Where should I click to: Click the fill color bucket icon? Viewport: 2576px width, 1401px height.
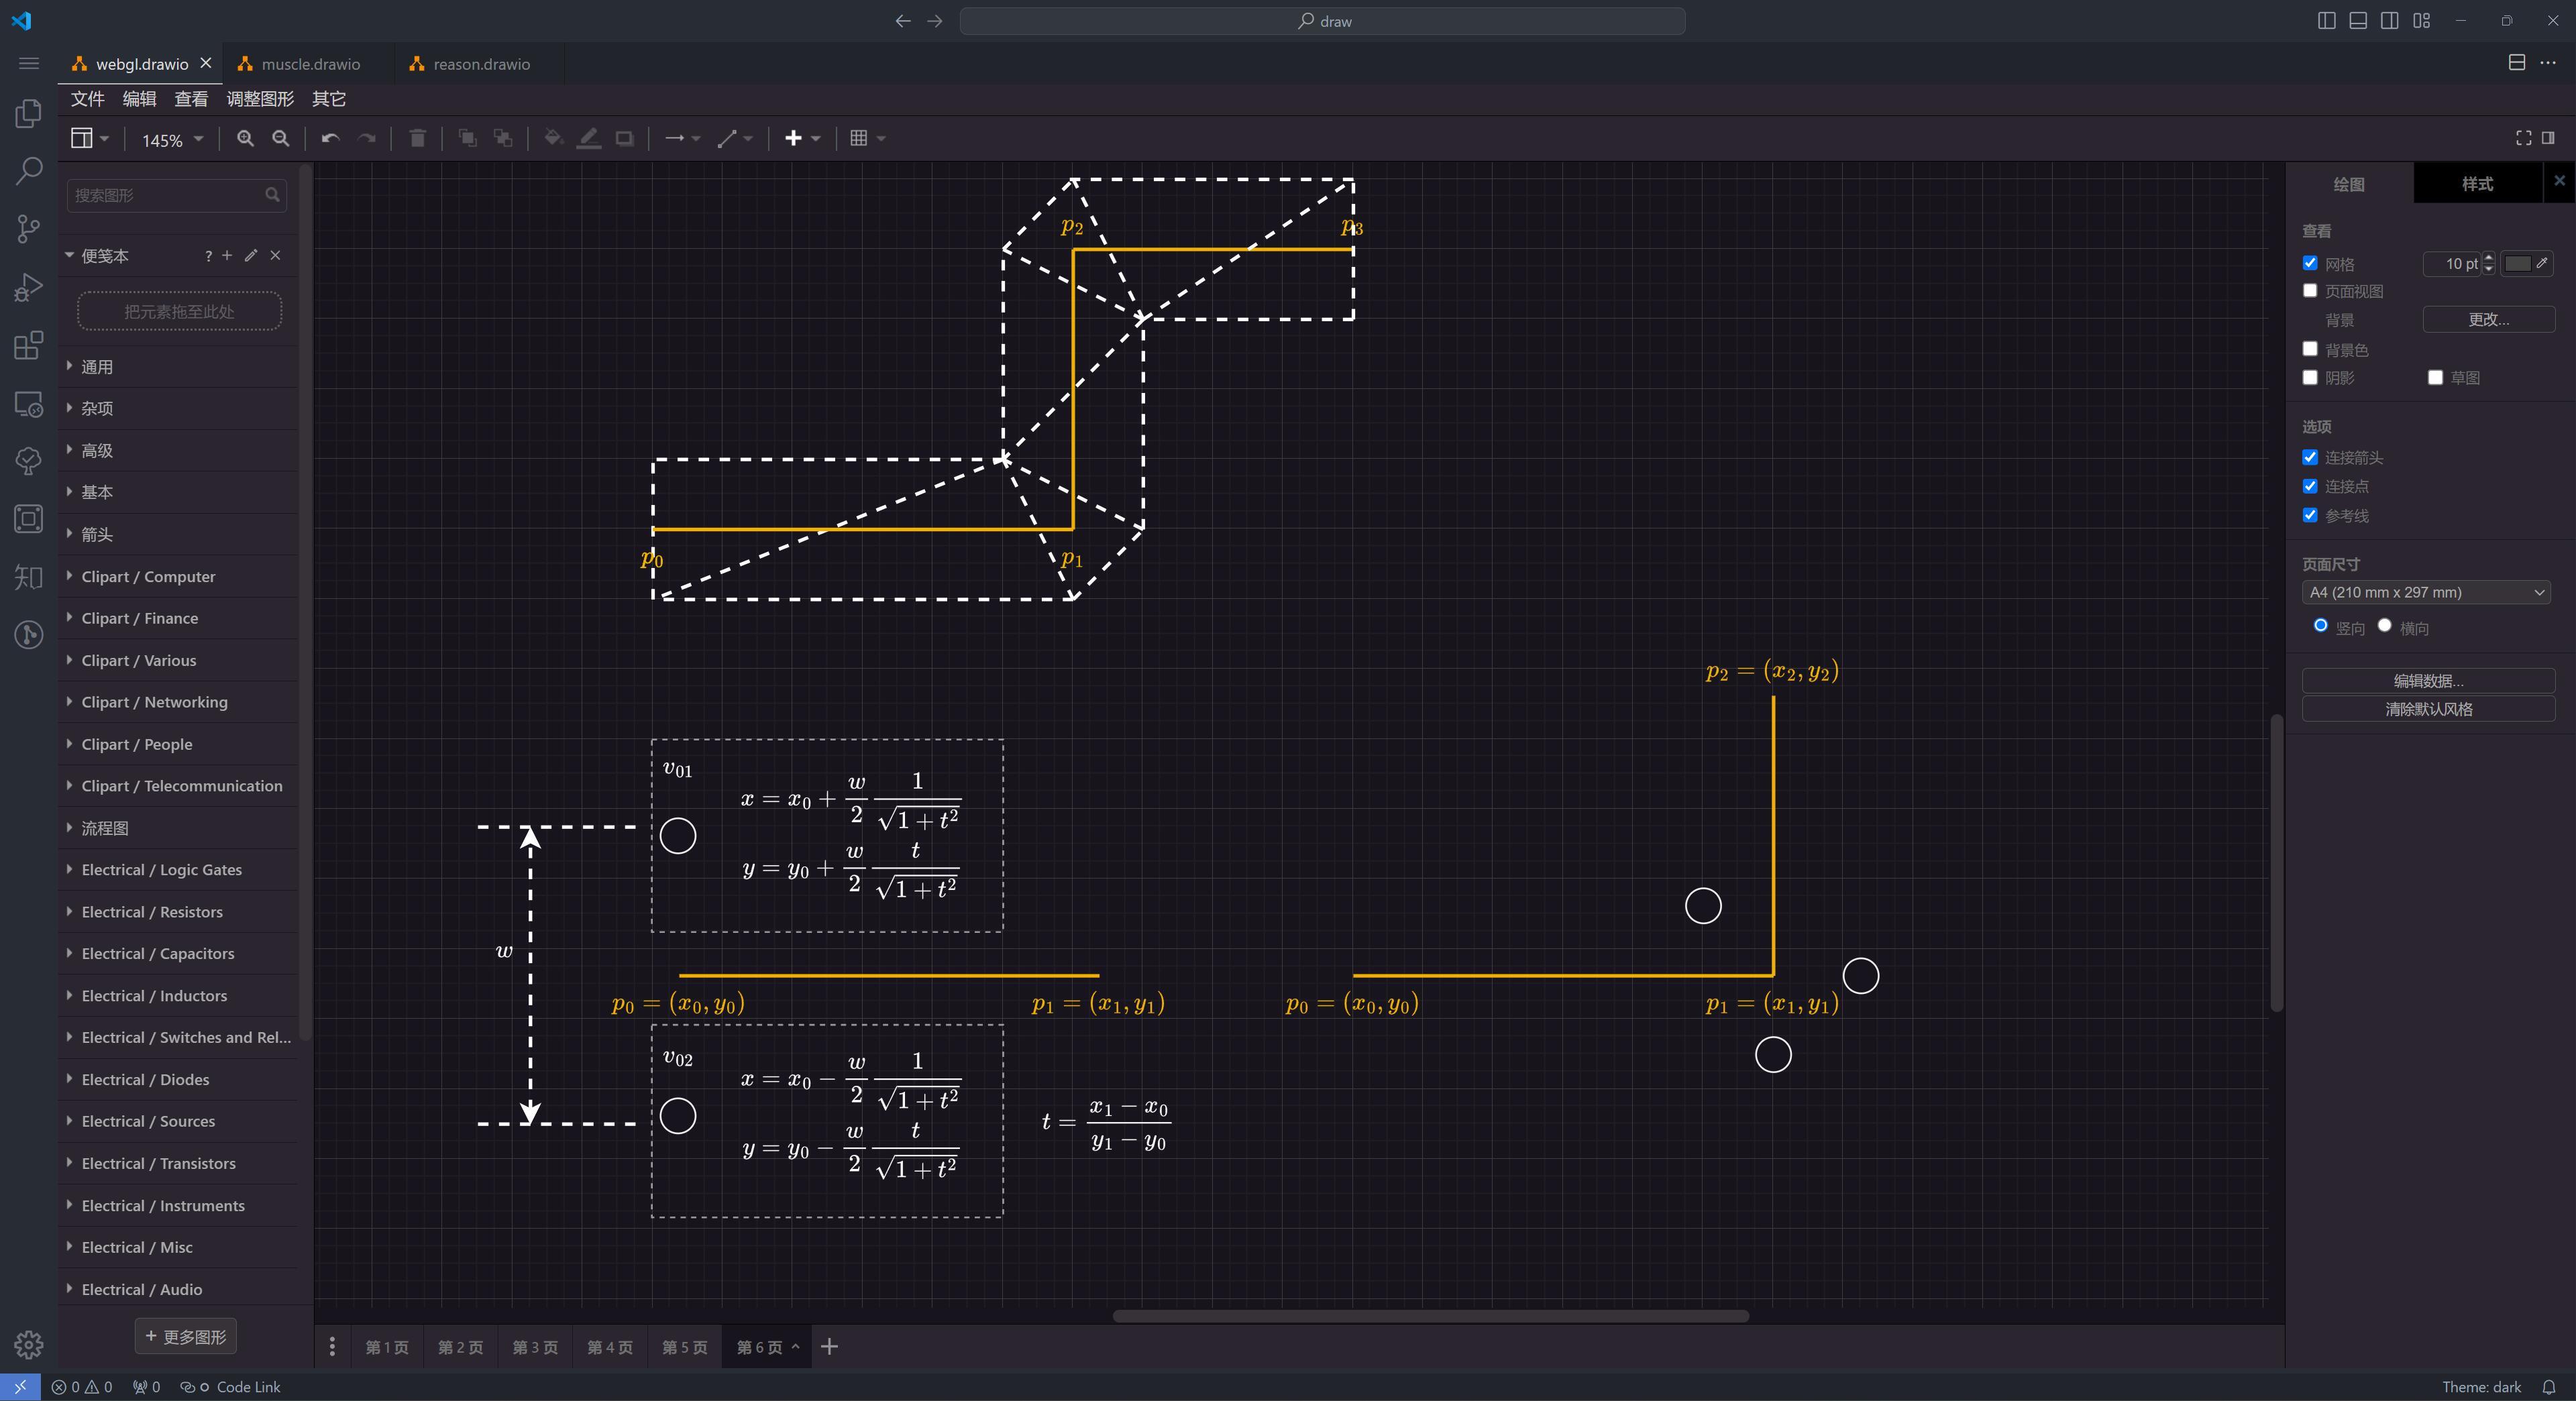coord(553,139)
